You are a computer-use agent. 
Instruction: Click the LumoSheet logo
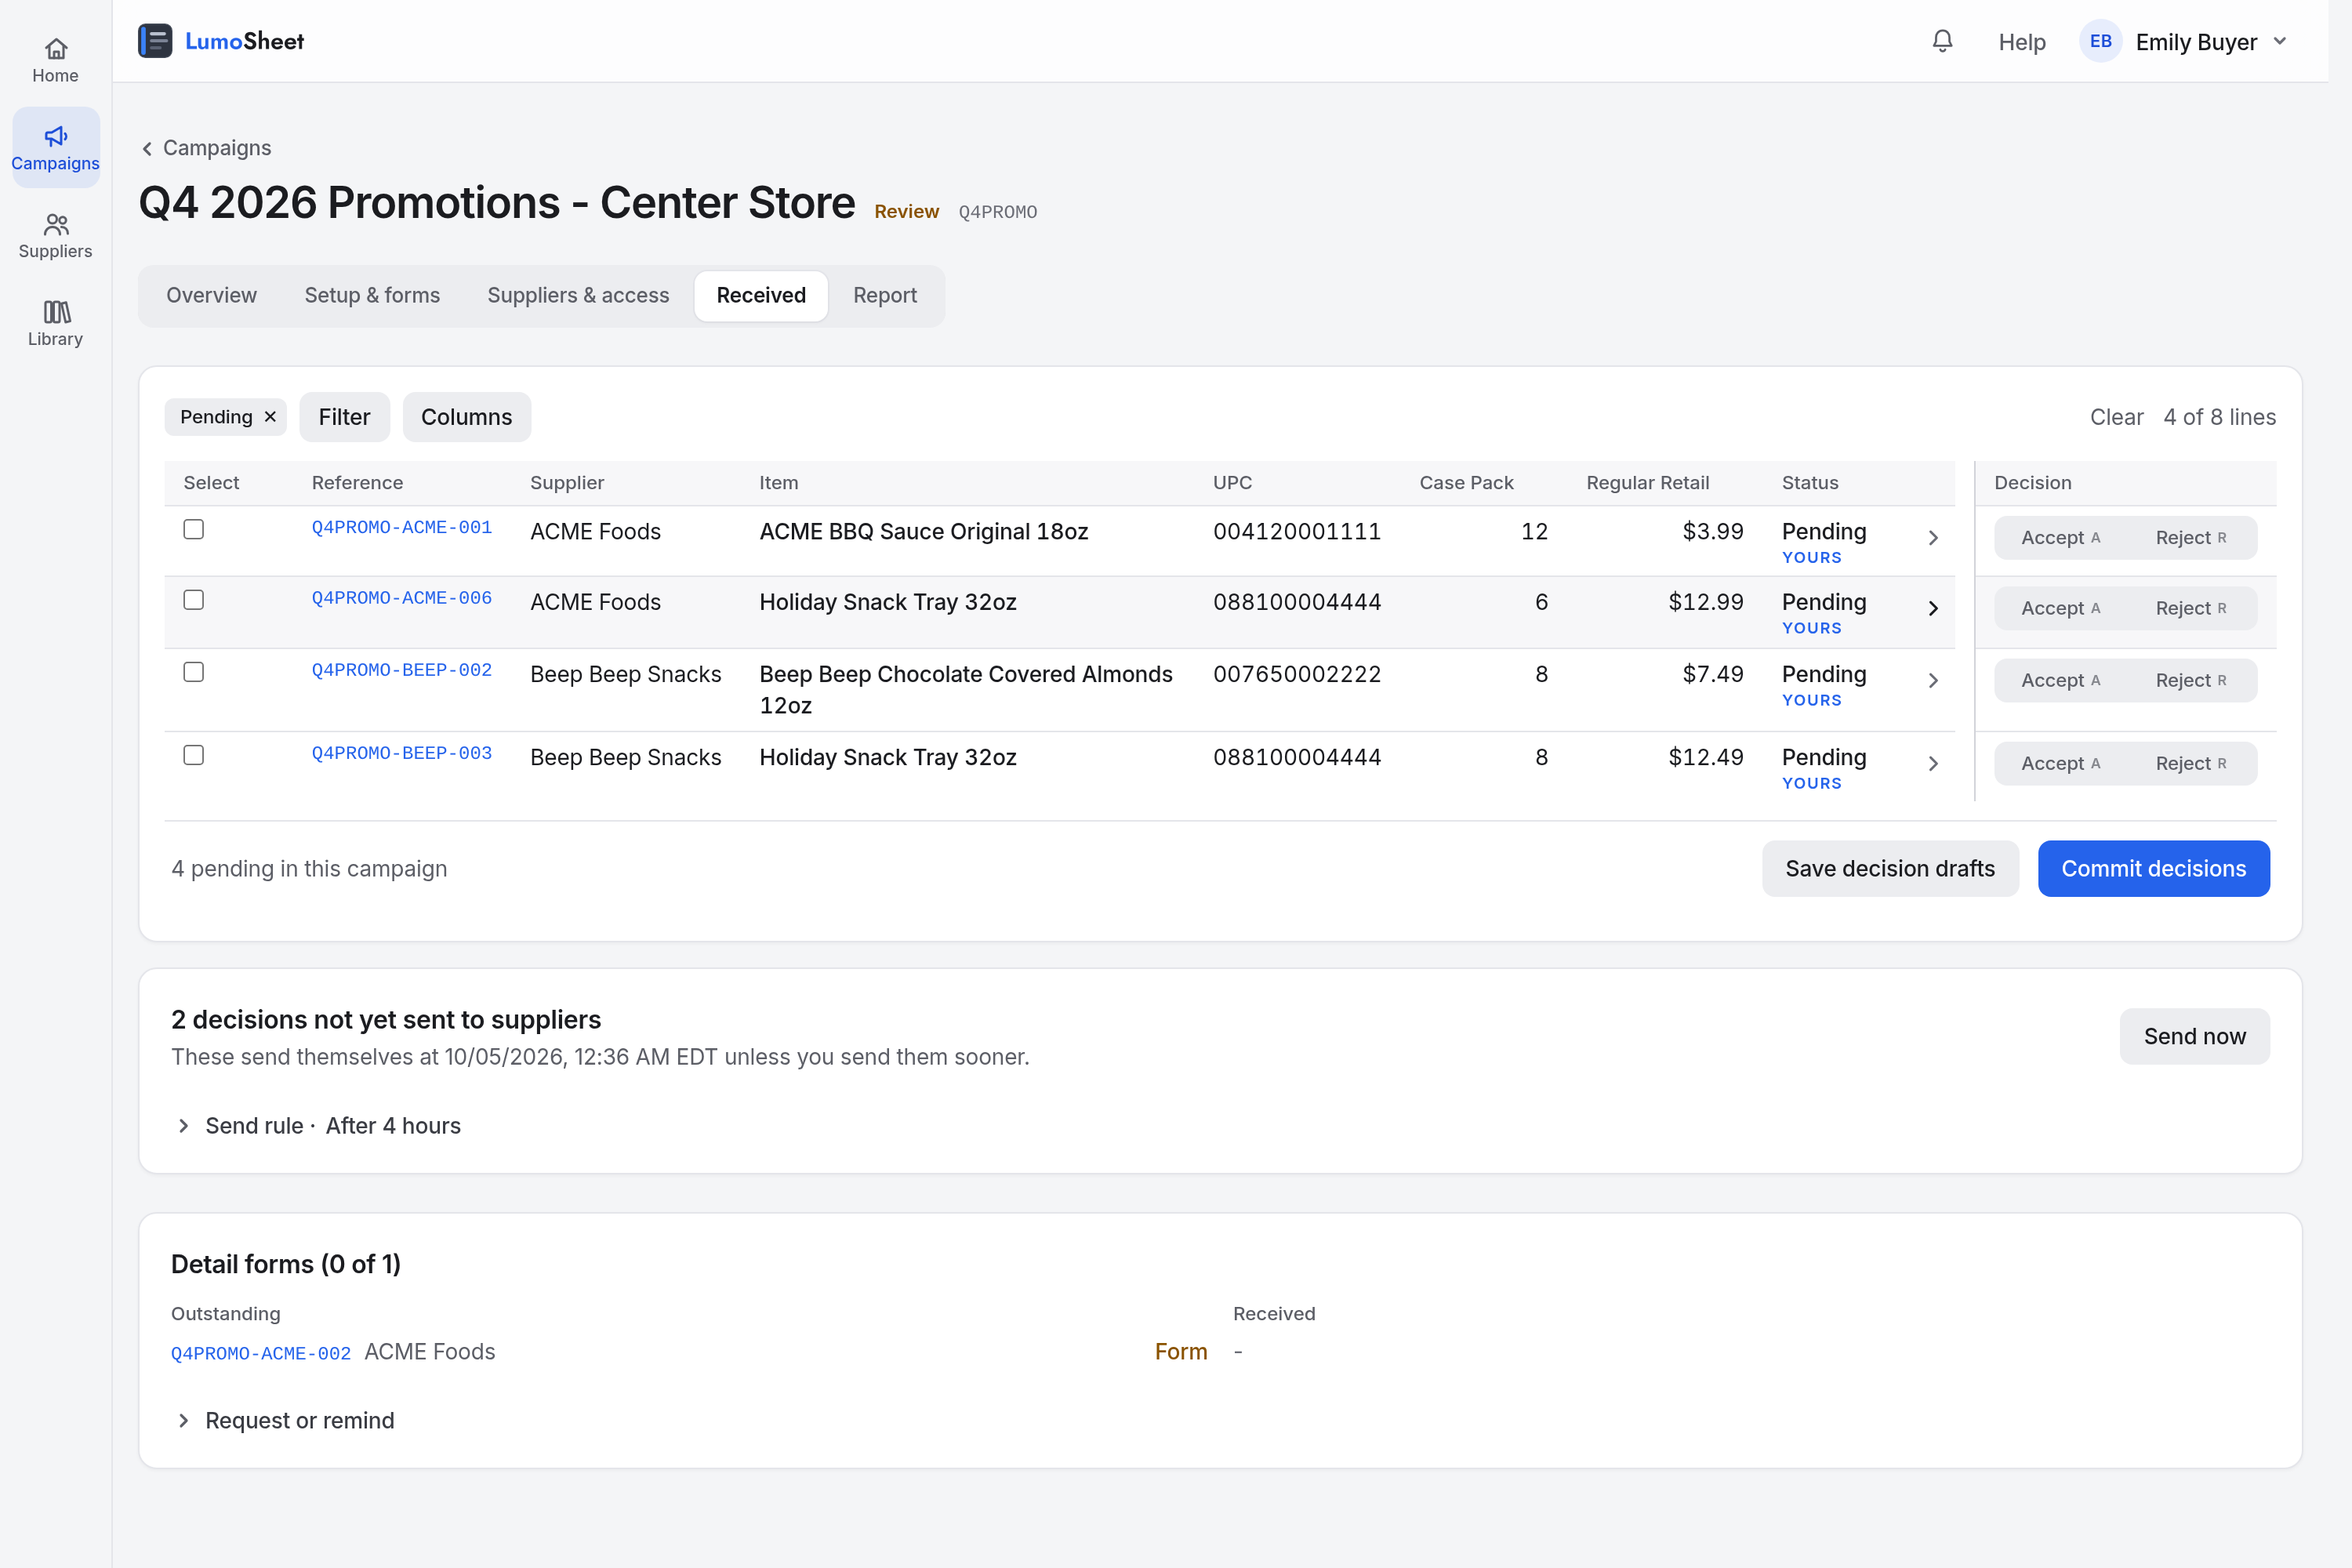coord(221,41)
